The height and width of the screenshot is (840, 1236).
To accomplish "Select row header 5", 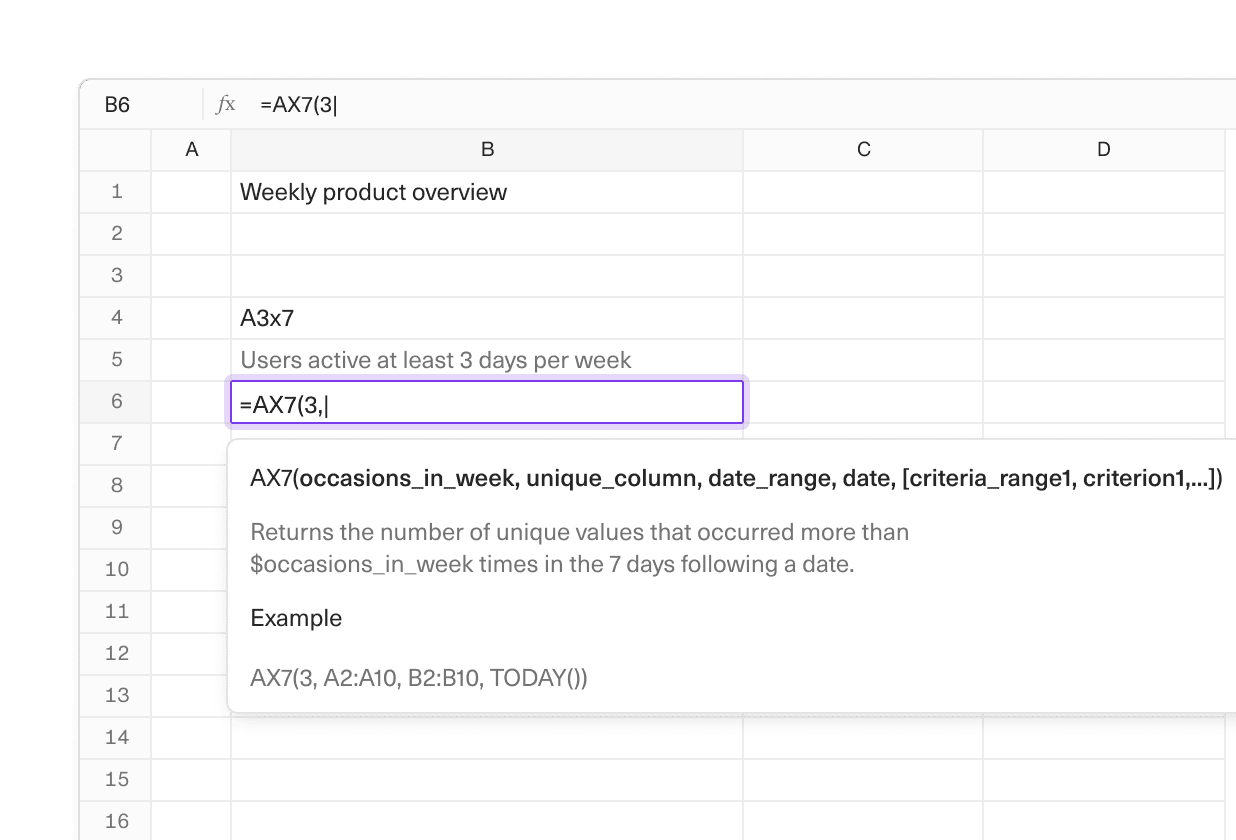I will pyautogui.click(x=116, y=359).
